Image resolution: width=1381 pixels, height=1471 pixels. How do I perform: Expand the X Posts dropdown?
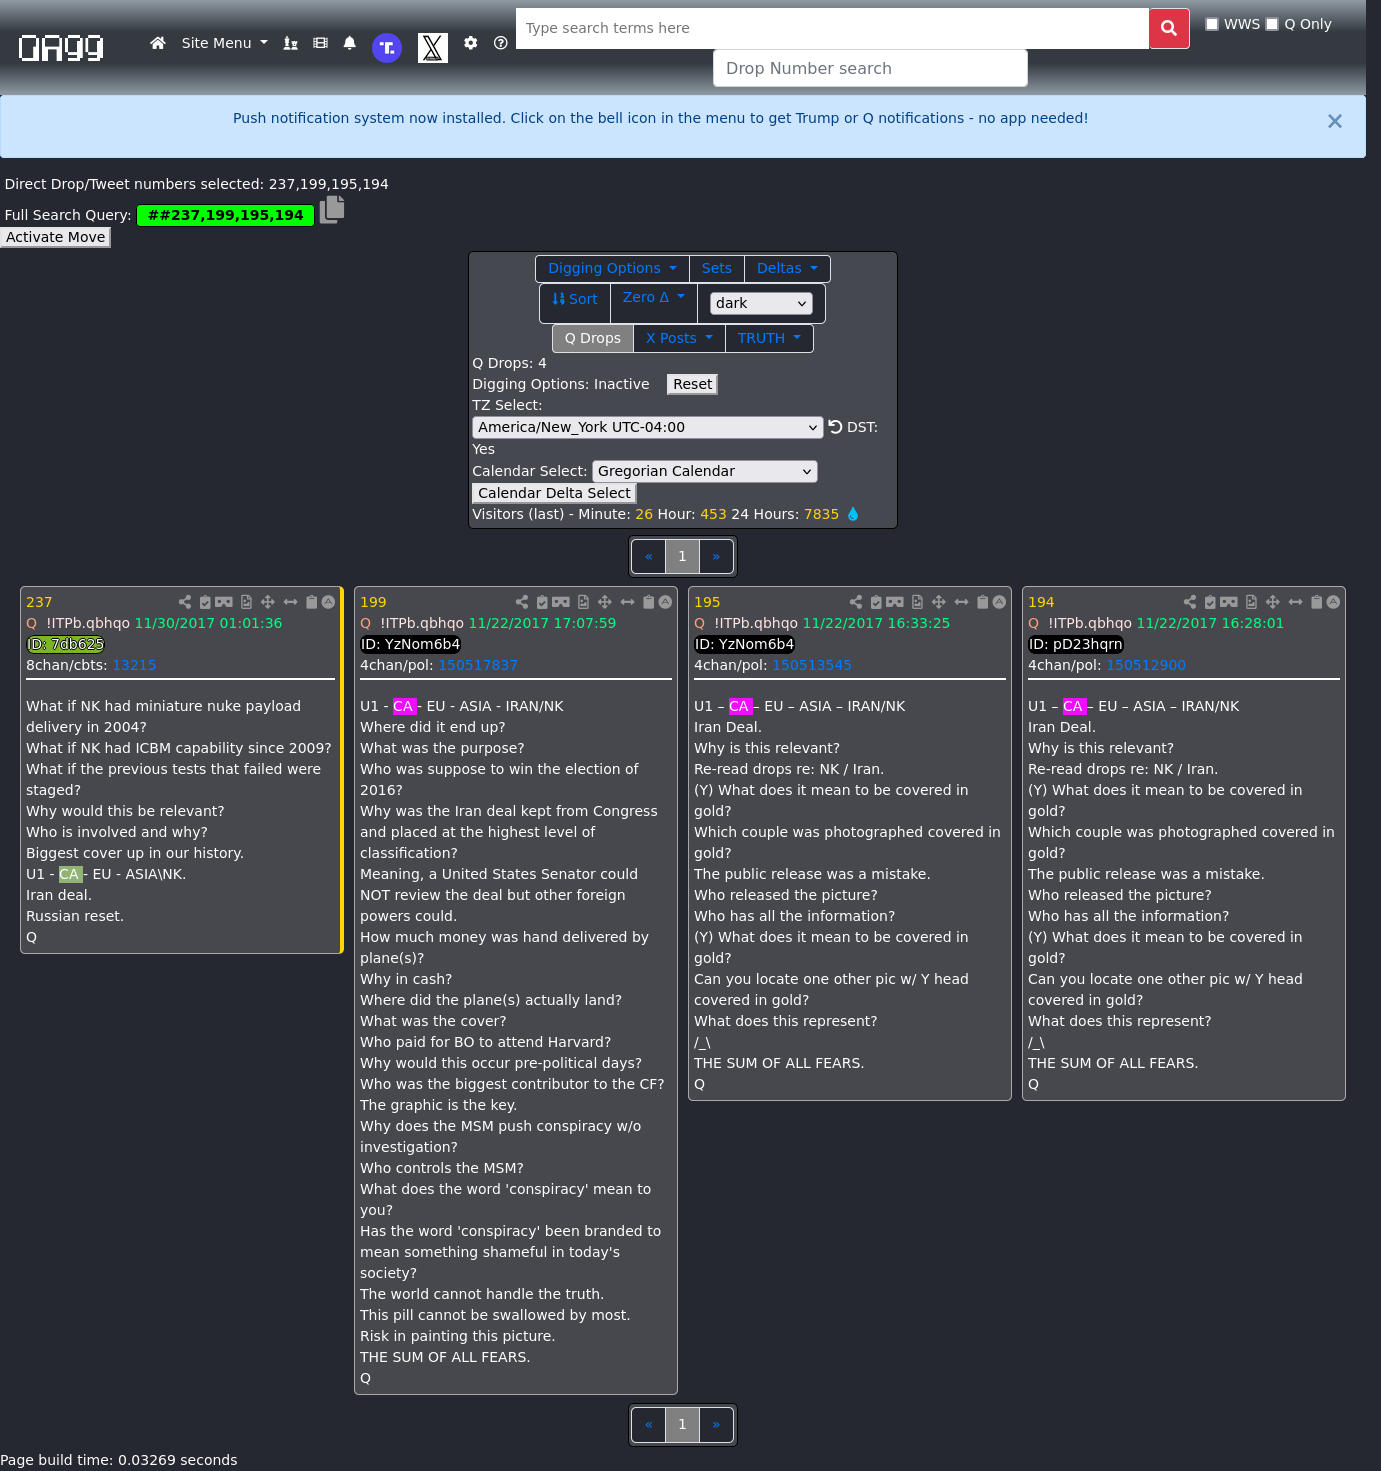click(679, 338)
